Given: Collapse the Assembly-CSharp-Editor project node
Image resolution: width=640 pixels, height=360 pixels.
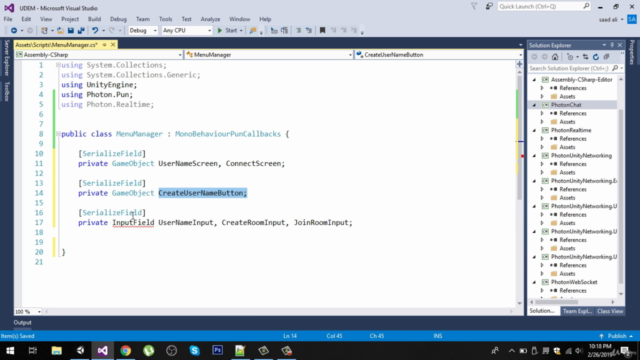Looking at the screenshot, I should point(534,80).
